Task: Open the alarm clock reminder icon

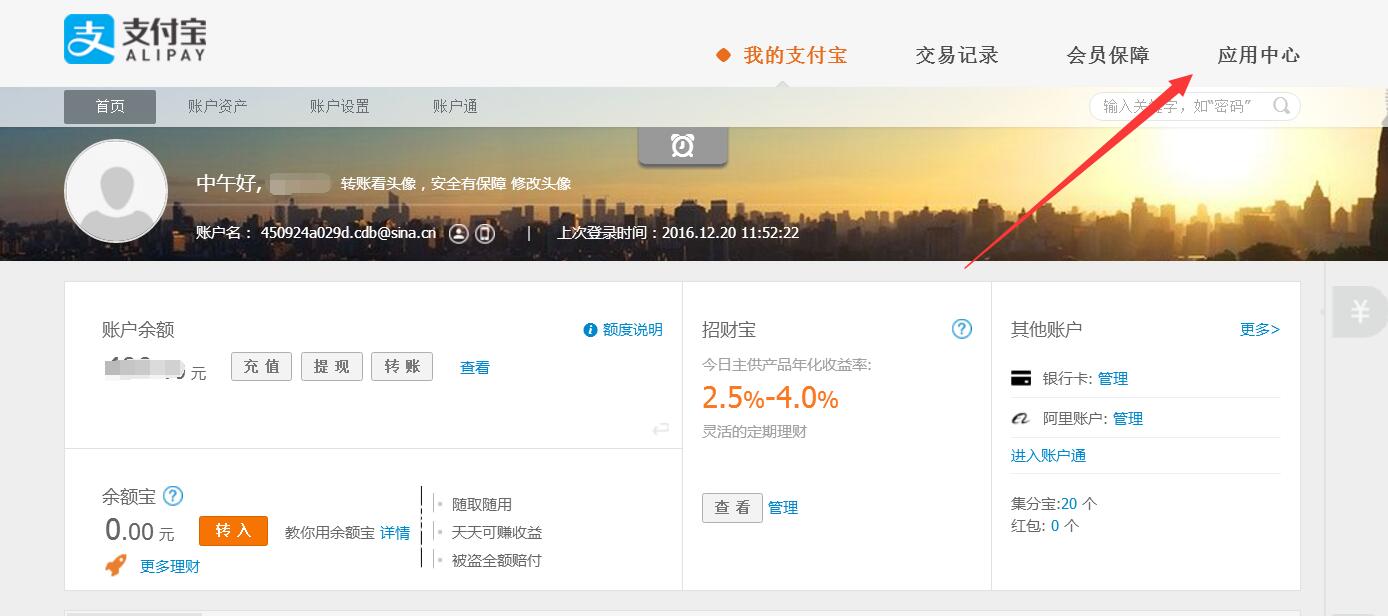Action: [683, 146]
